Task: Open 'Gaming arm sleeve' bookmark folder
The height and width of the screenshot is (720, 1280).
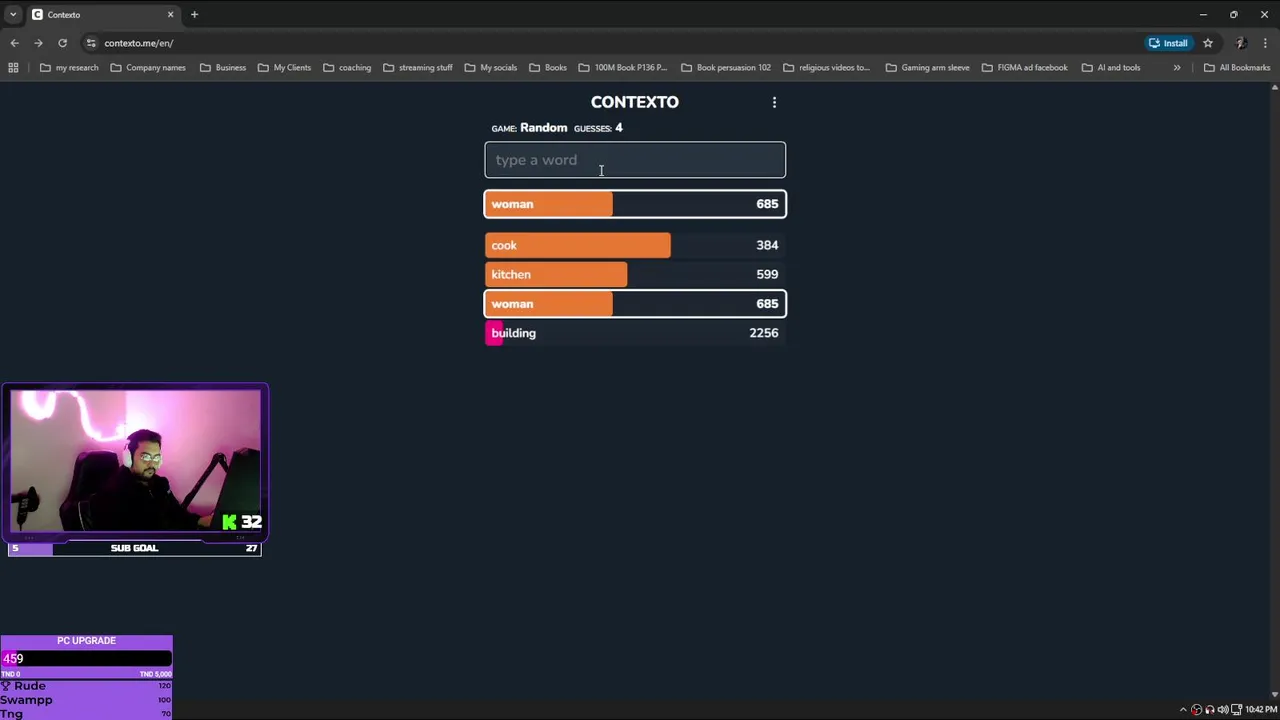Action: point(928,68)
